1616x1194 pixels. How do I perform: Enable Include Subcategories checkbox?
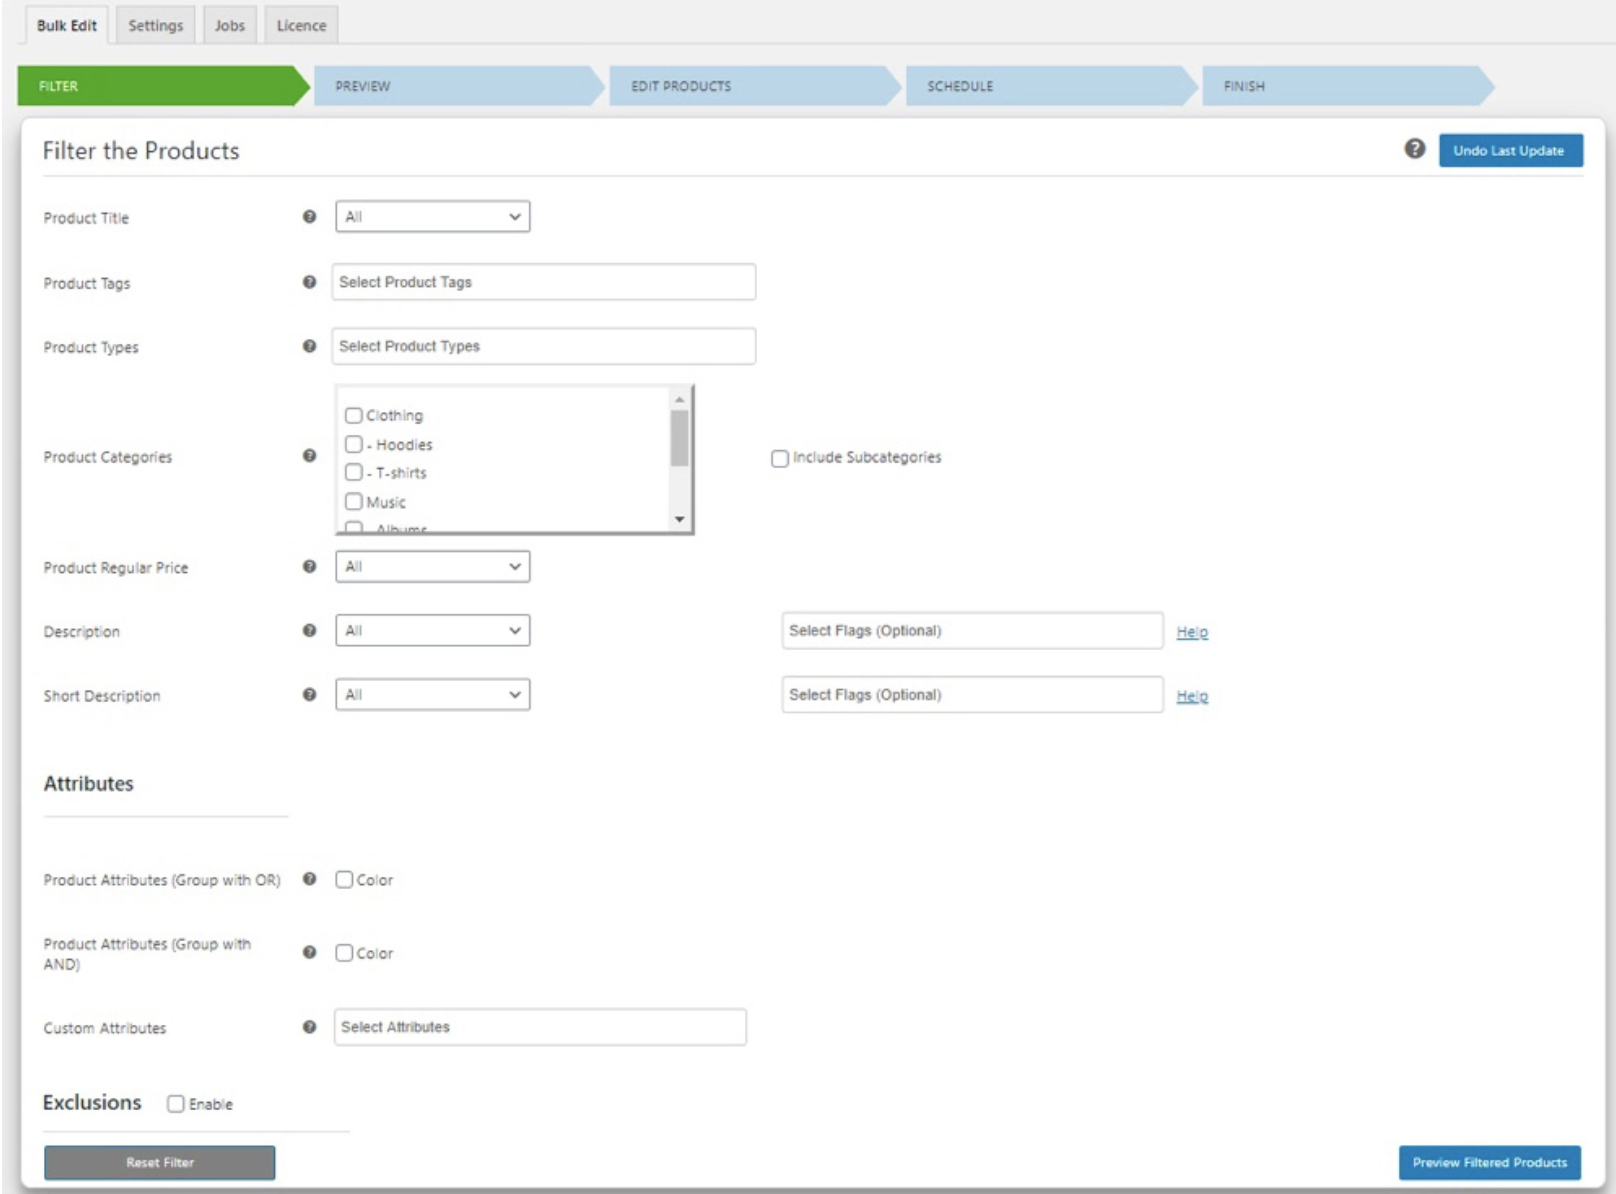tap(780, 458)
